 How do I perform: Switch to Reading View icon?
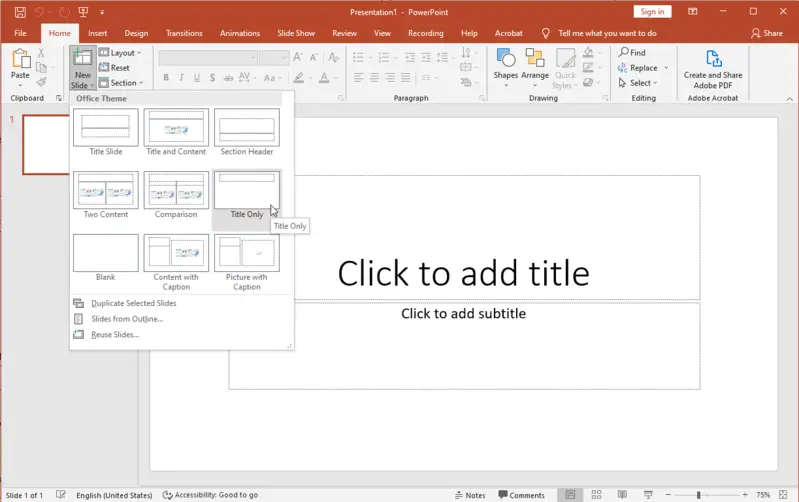pyautogui.click(x=622, y=494)
